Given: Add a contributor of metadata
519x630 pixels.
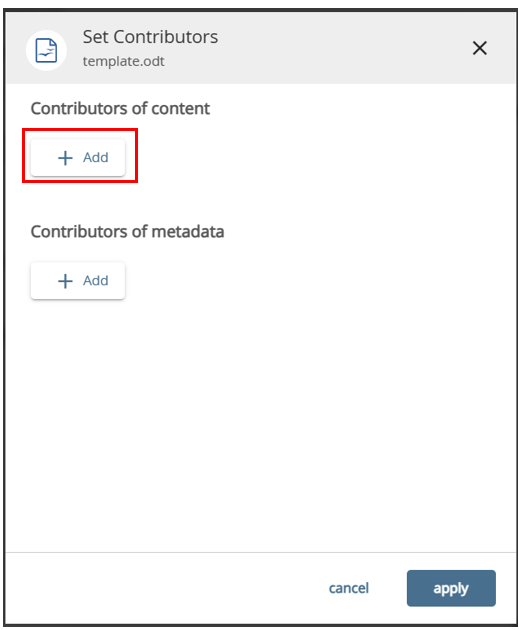Looking at the screenshot, I should click(x=78, y=281).
